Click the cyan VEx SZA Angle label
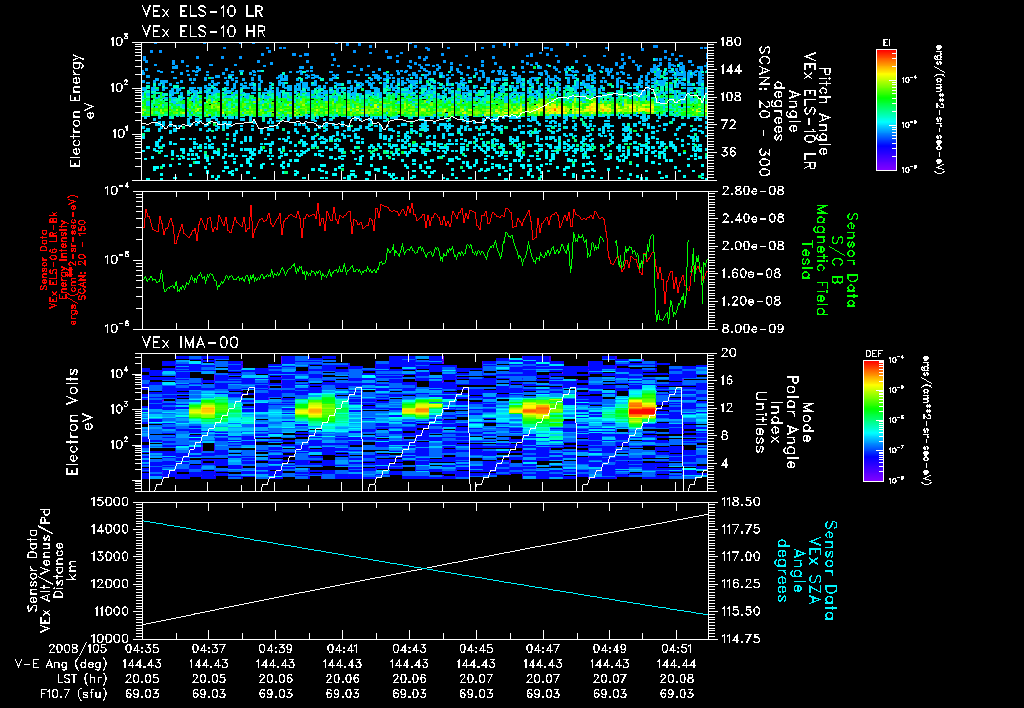 (x=805, y=570)
